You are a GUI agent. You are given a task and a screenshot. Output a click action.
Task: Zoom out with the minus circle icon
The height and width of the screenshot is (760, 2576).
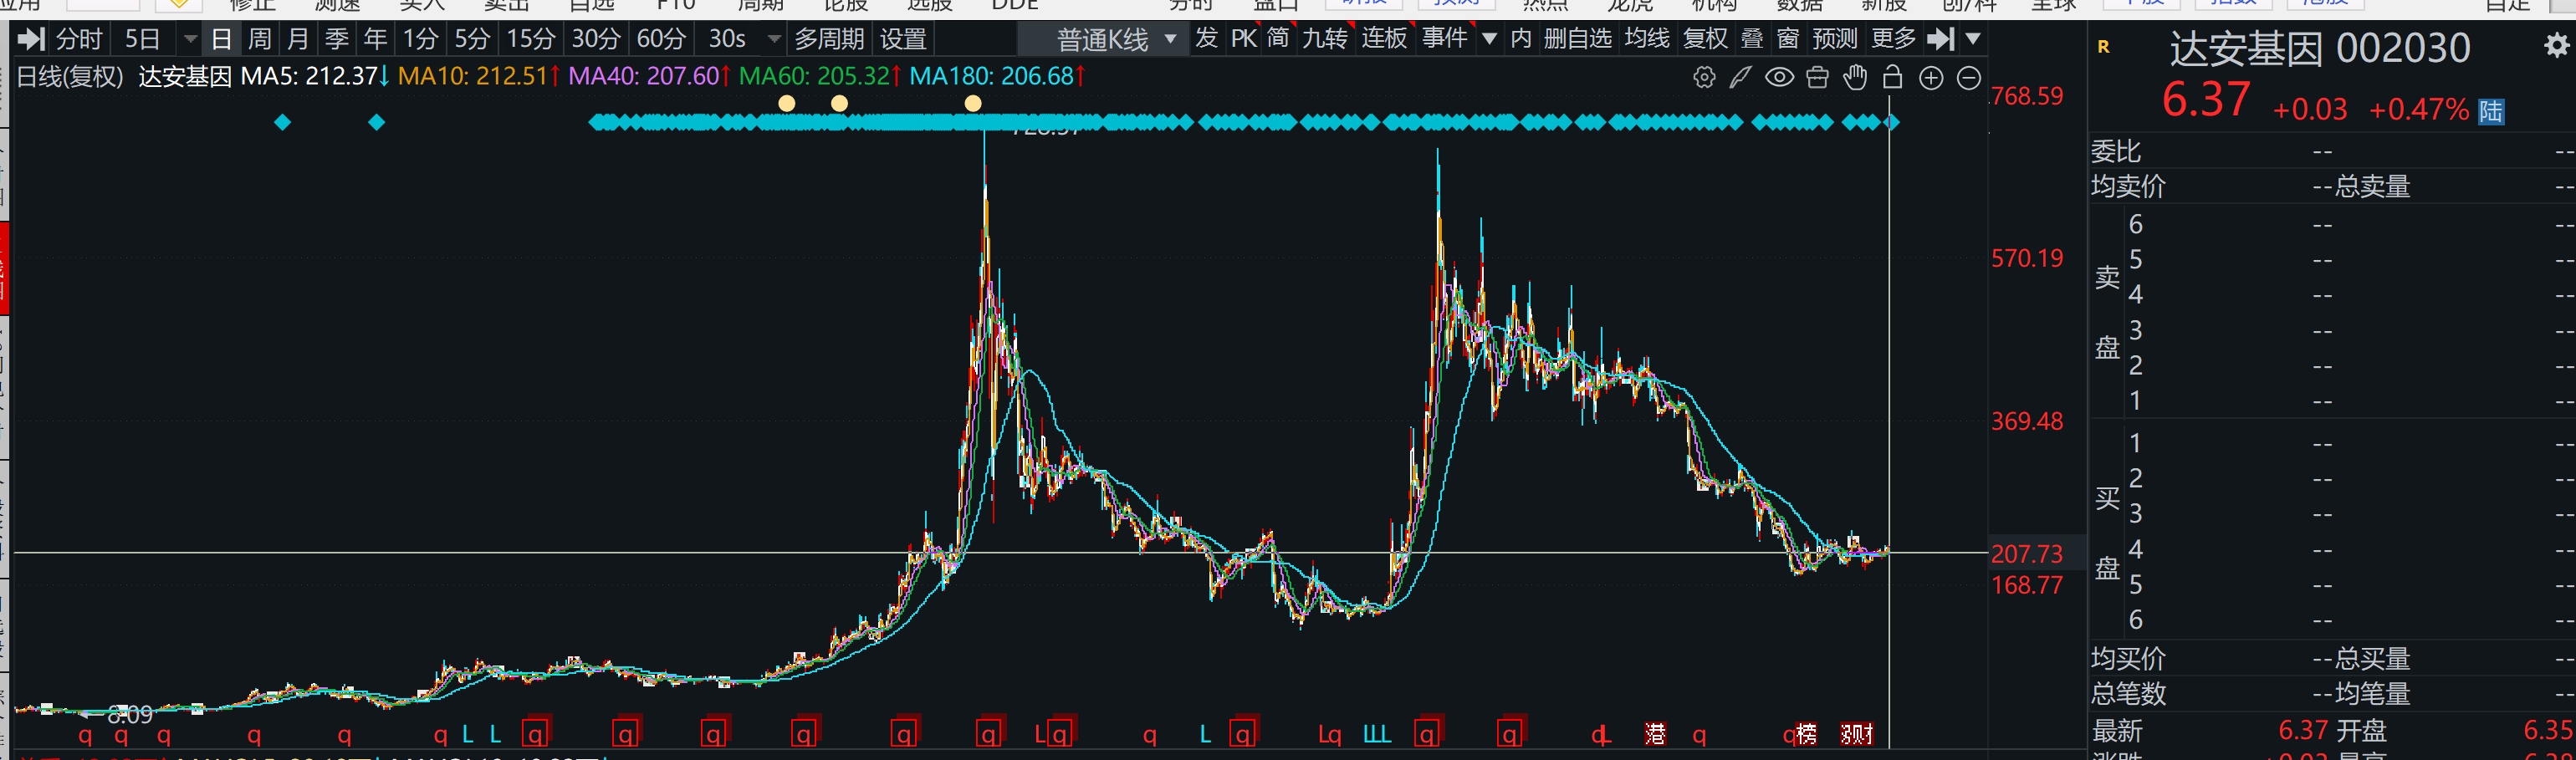pos(1968,77)
